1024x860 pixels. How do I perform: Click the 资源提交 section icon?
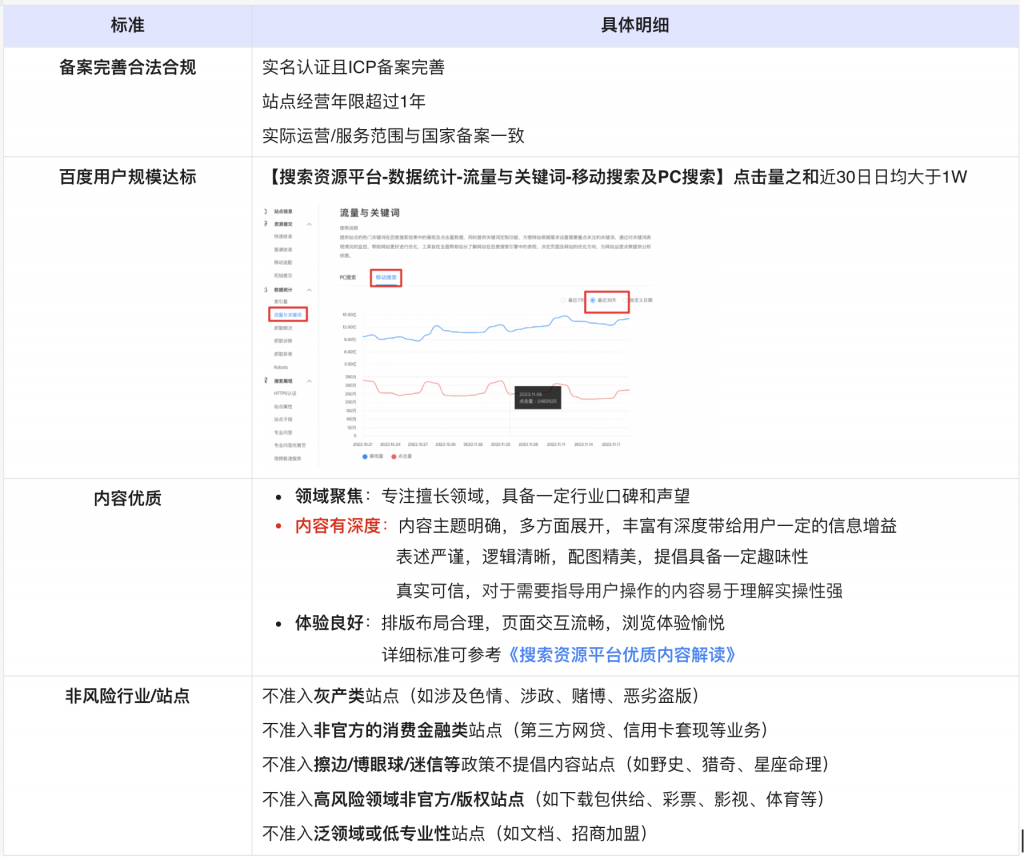[266, 225]
